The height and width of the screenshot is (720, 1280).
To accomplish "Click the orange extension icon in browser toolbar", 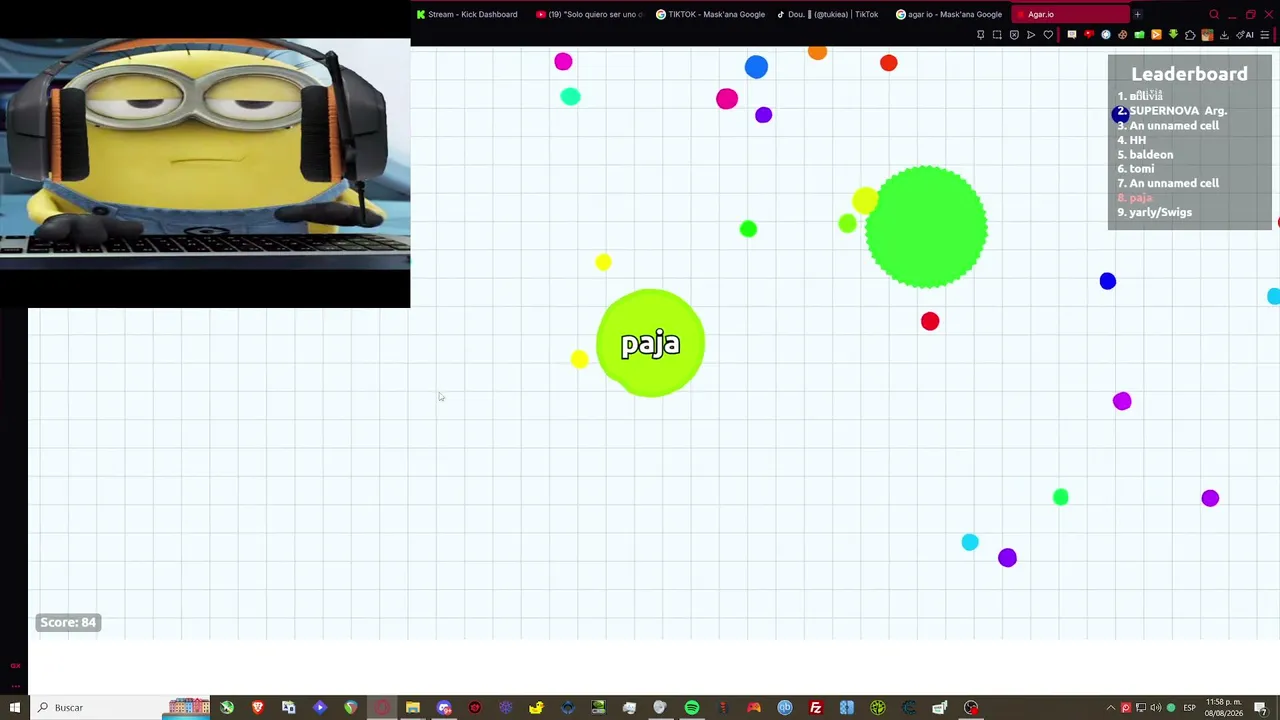I will tap(1156, 35).
